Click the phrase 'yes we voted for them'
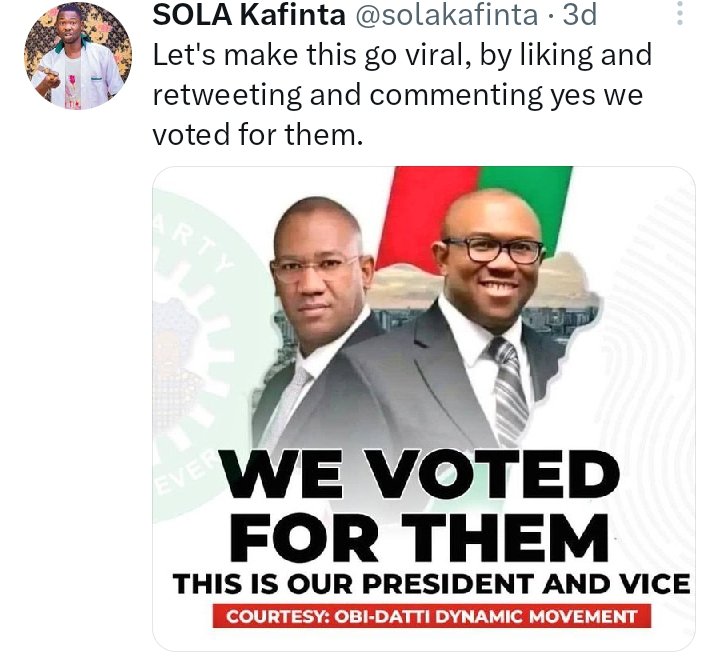The image size is (720, 671). pyautogui.click(x=398, y=115)
